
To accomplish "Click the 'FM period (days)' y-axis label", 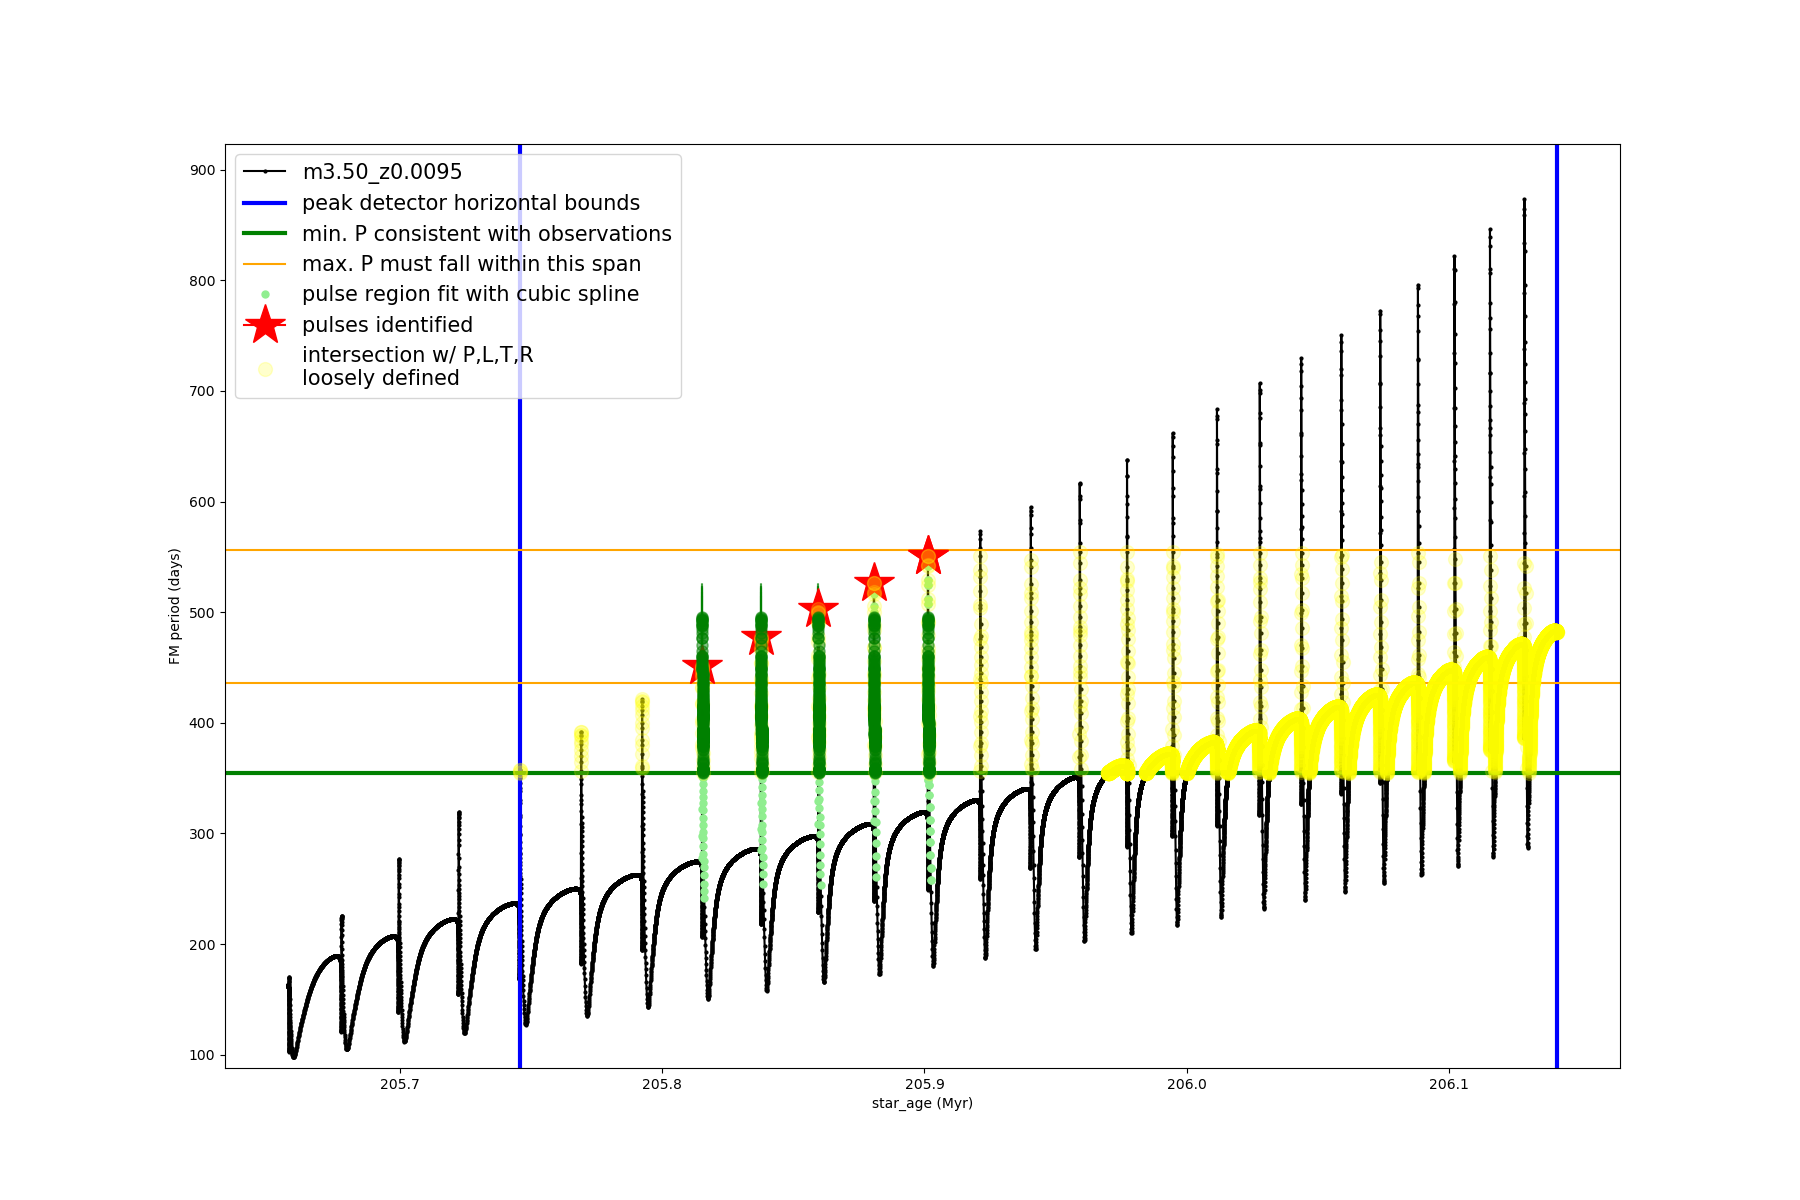I will coord(175,606).
